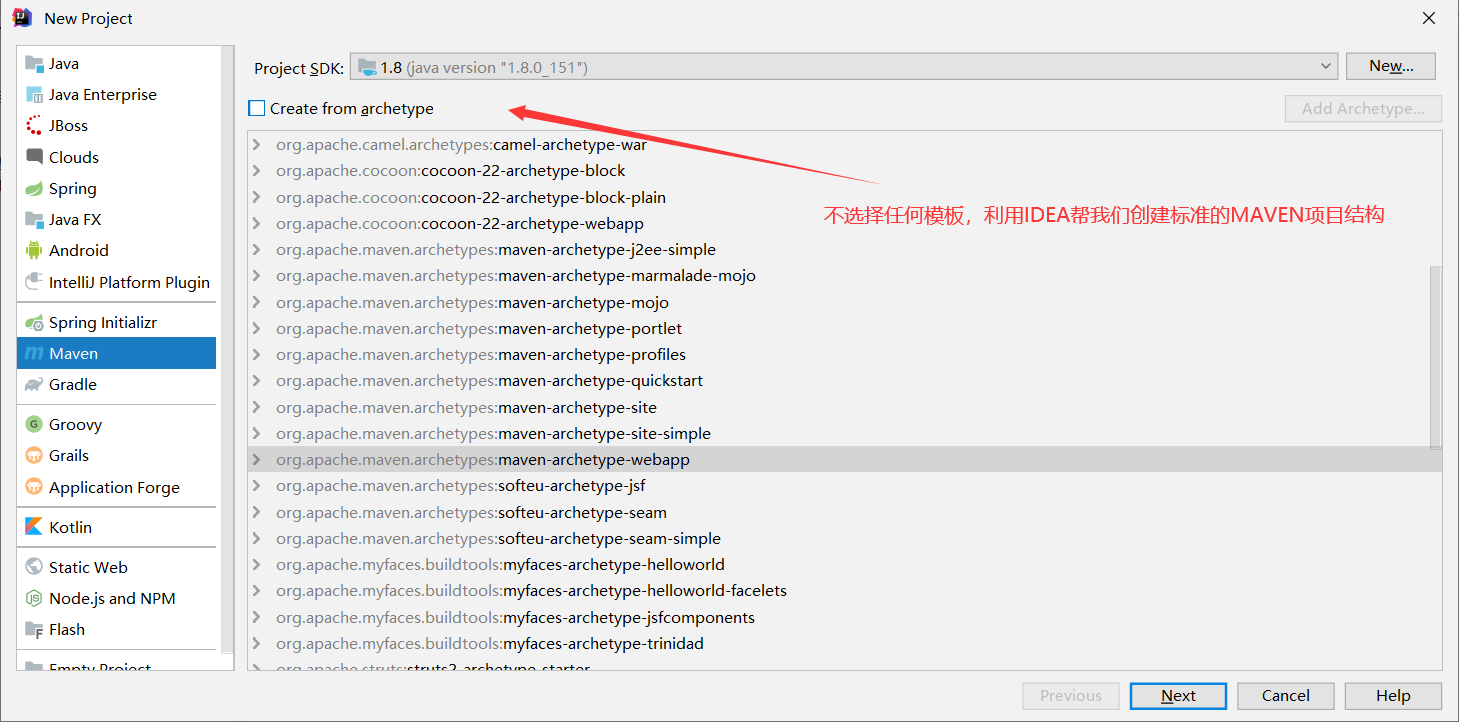
Task: Choose the Kotlin project icon
Action: [34, 527]
